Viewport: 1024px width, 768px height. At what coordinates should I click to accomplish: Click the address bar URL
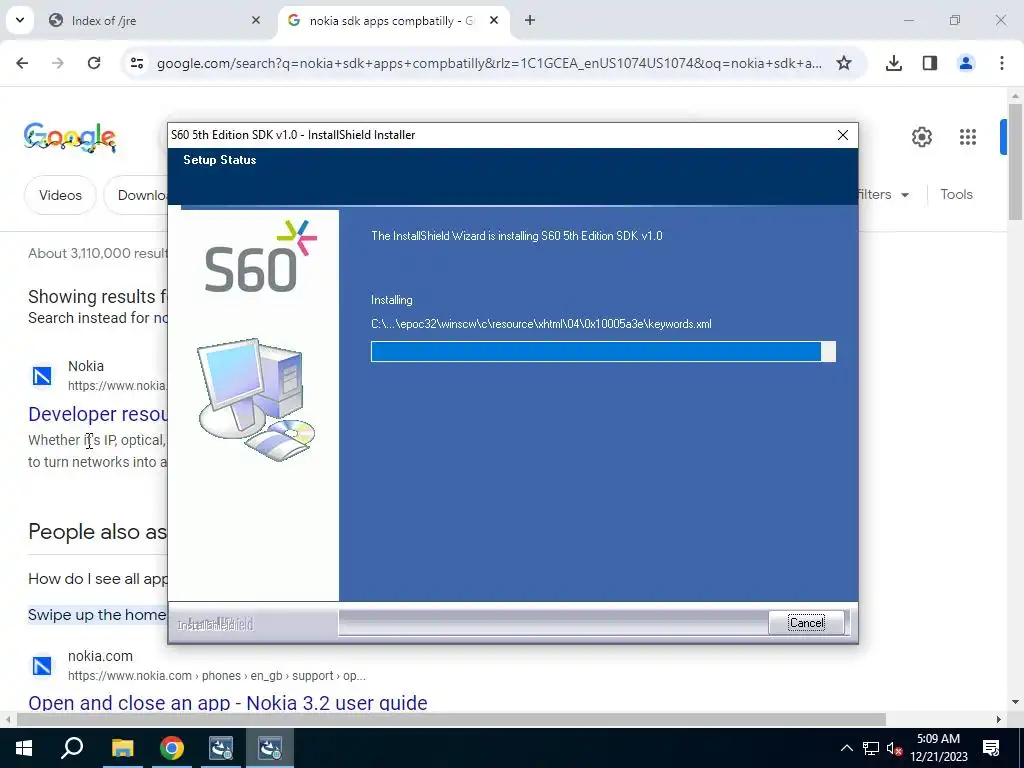pos(489,63)
